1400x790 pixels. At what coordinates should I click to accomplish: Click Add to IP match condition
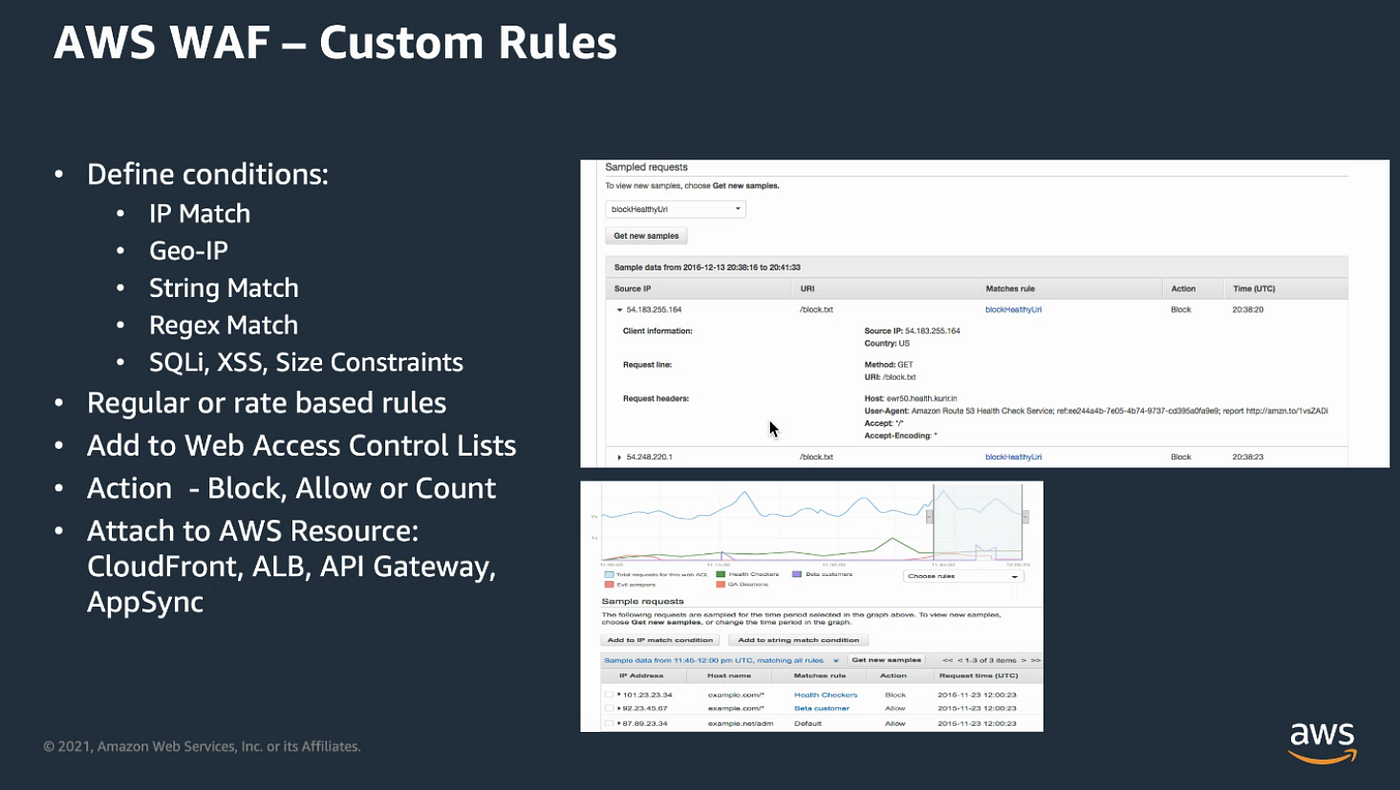click(x=660, y=640)
